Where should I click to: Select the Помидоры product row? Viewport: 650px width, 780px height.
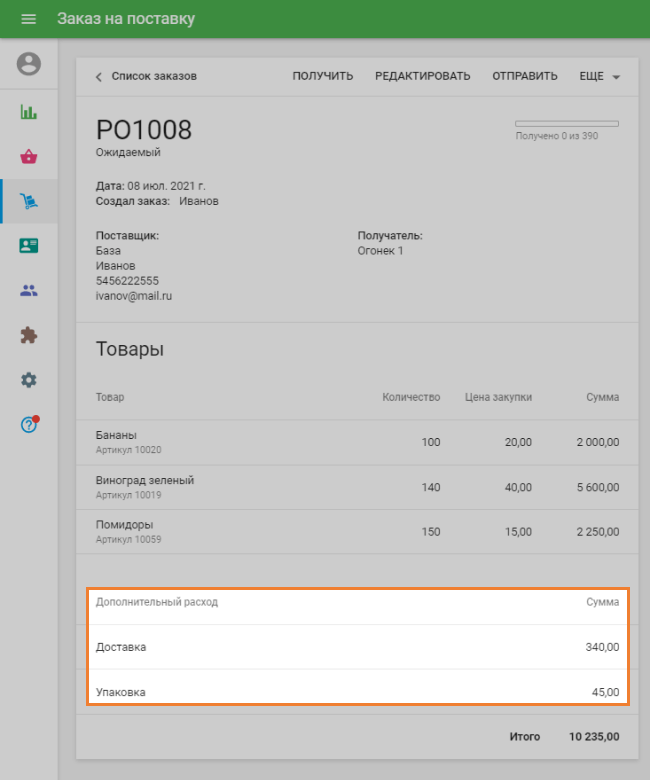(x=357, y=531)
